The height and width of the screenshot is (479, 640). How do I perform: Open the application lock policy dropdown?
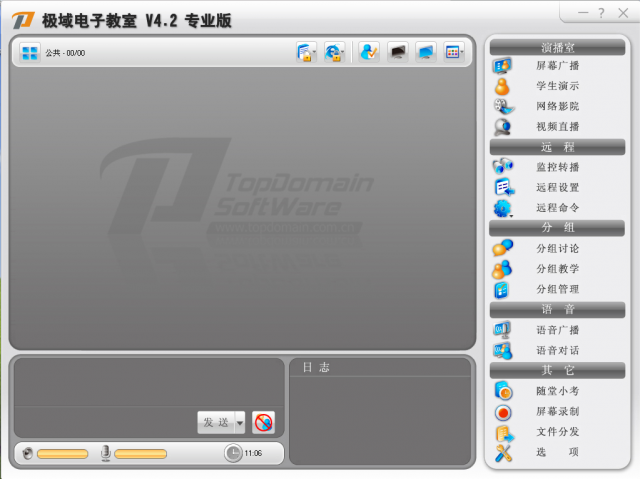coord(307,52)
